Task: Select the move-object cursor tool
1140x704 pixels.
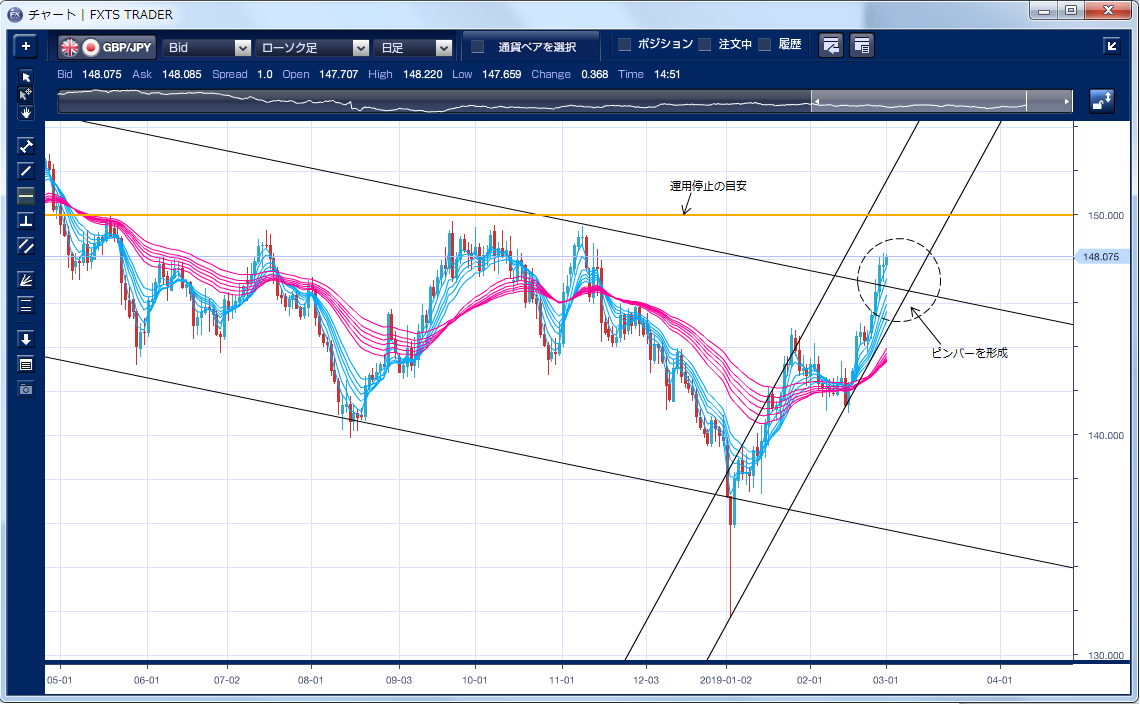Action: pos(25,95)
